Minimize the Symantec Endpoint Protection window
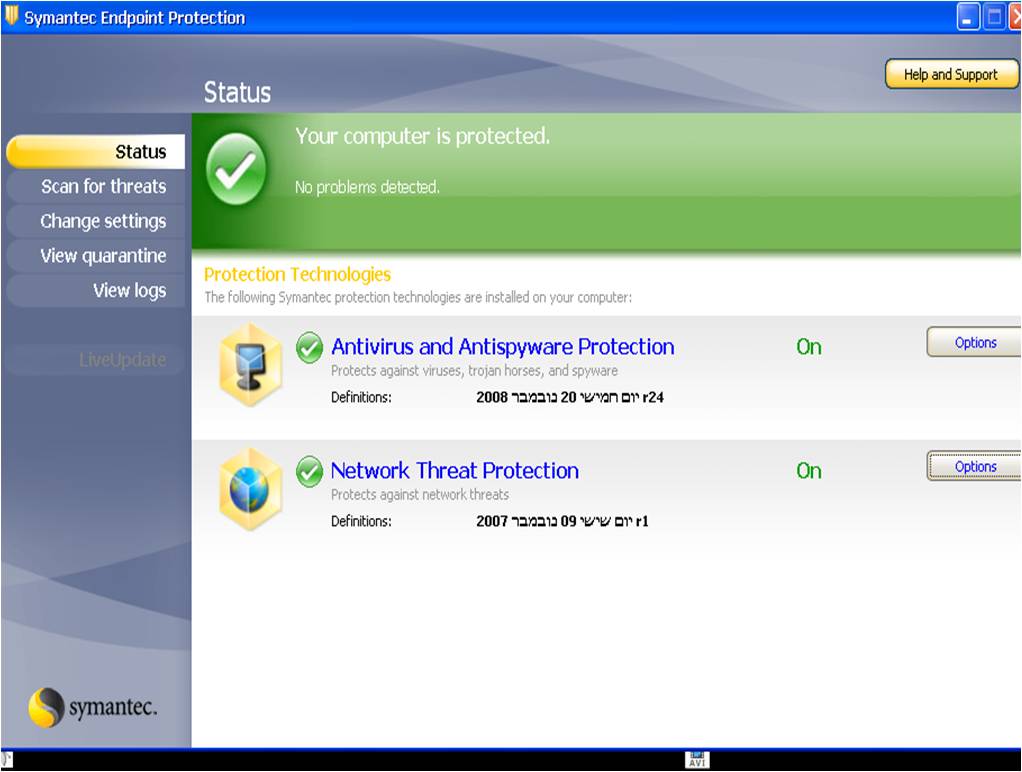Viewport: 1022px width, 772px height. 968,17
